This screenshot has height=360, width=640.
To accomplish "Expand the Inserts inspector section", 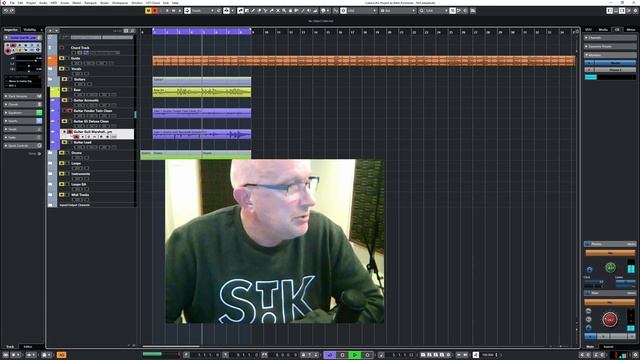I will [x=23, y=121].
